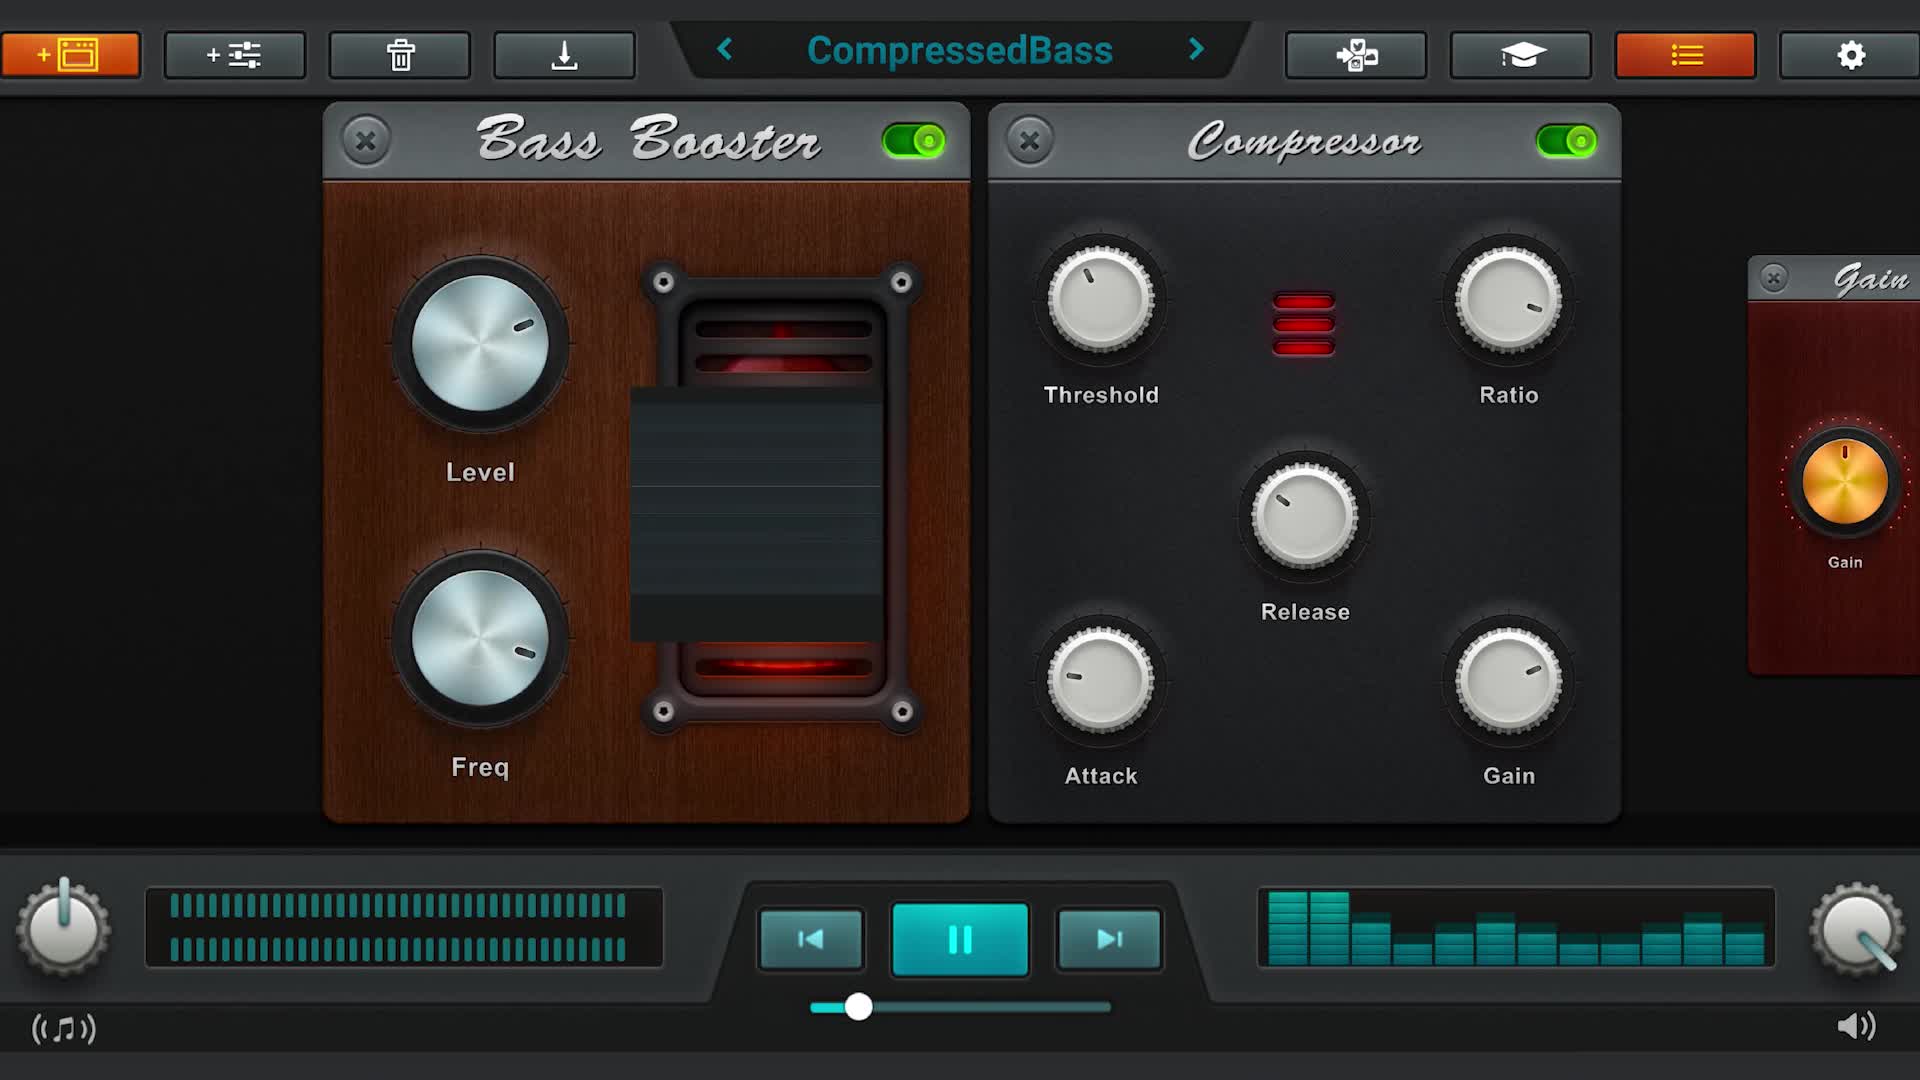Open the CompressedBass preset name selector
This screenshot has width=1920, height=1080.
tap(960, 50)
